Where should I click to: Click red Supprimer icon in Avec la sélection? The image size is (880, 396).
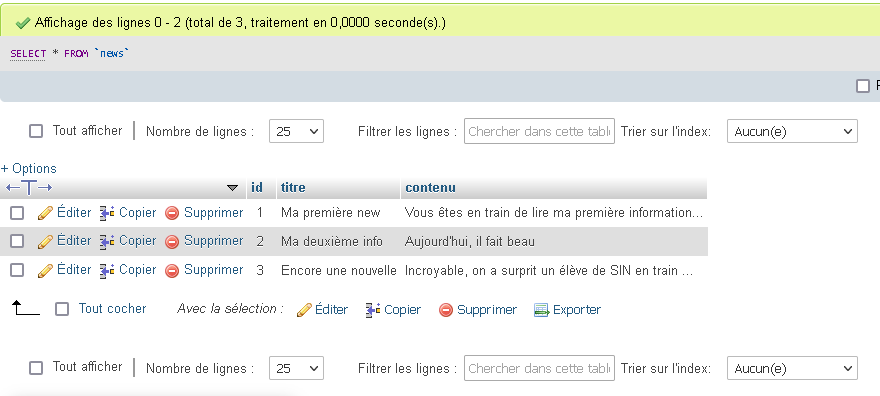(x=446, y=310)
